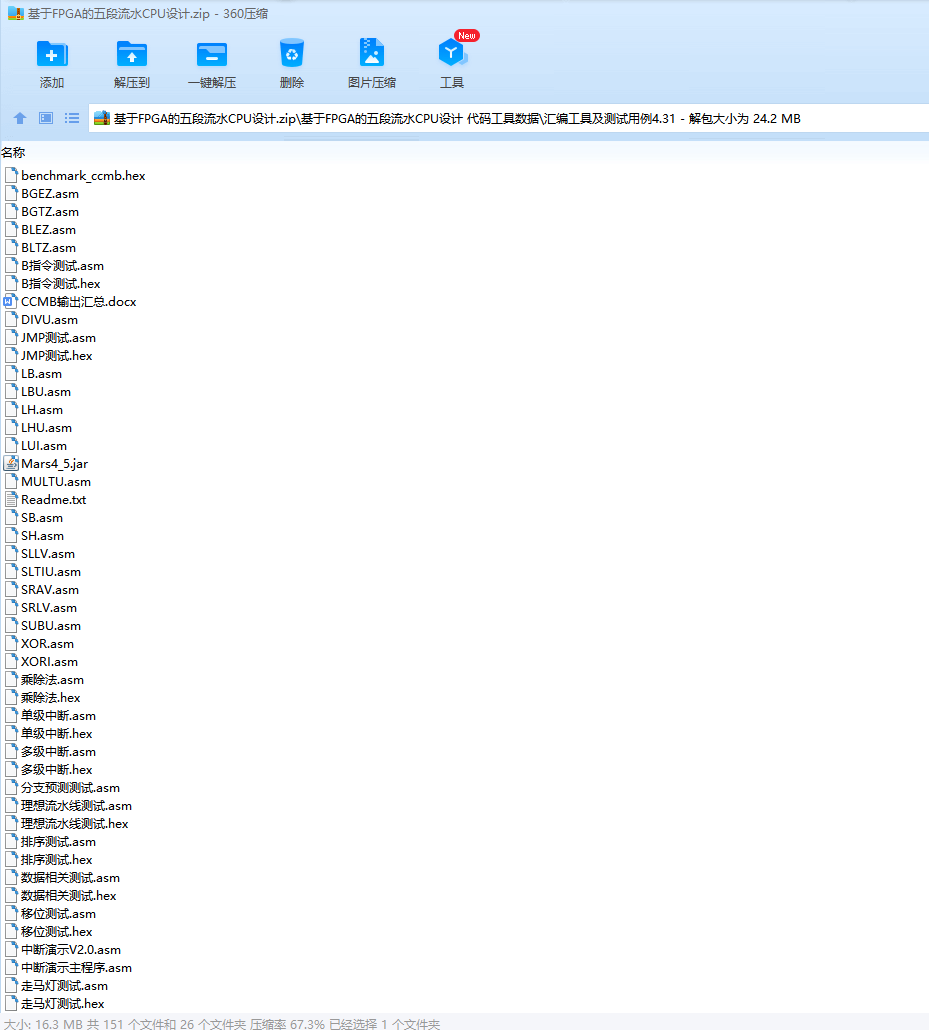The width and height of the screenshot is (929, 1030).
Task: Click the file icon of DIVU.asm
Action: [x=11, y=320]
